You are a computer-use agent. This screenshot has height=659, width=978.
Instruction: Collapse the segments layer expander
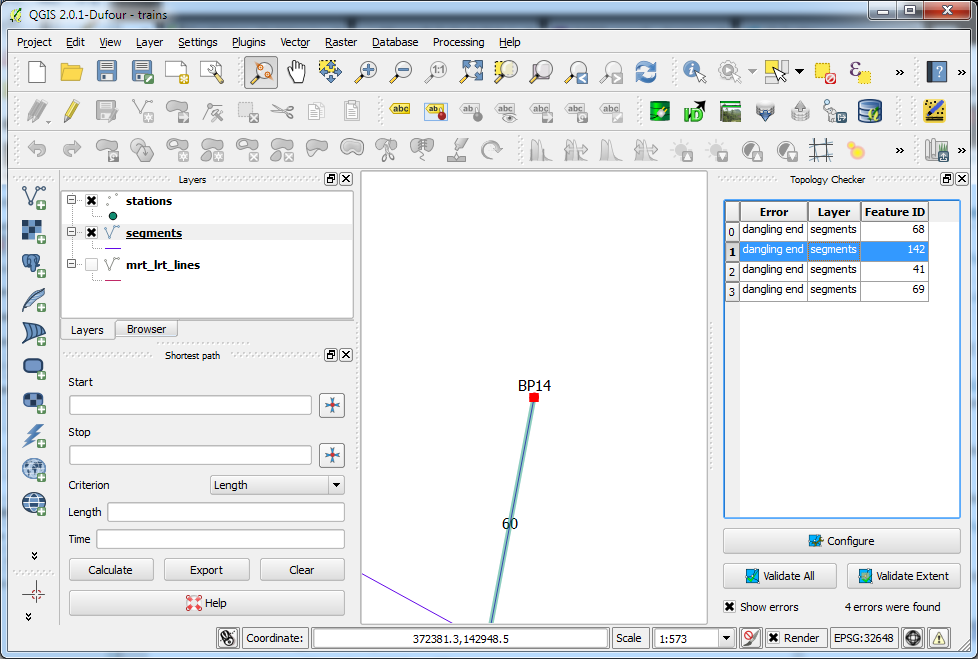coord(72,233)
